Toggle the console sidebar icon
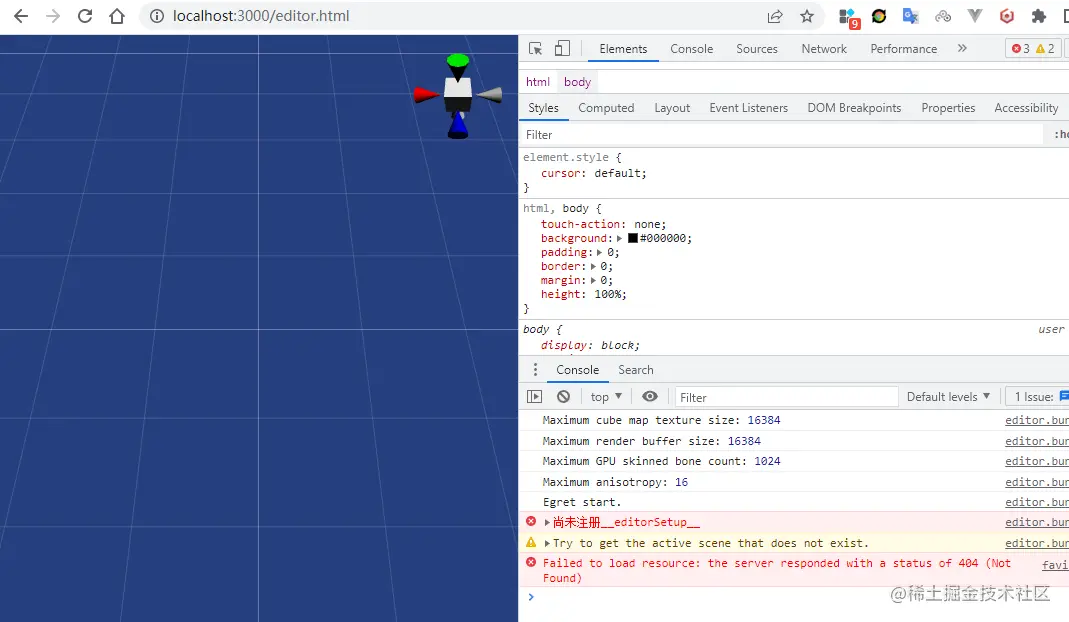The image size is (1069, 622). pos(534,396)
